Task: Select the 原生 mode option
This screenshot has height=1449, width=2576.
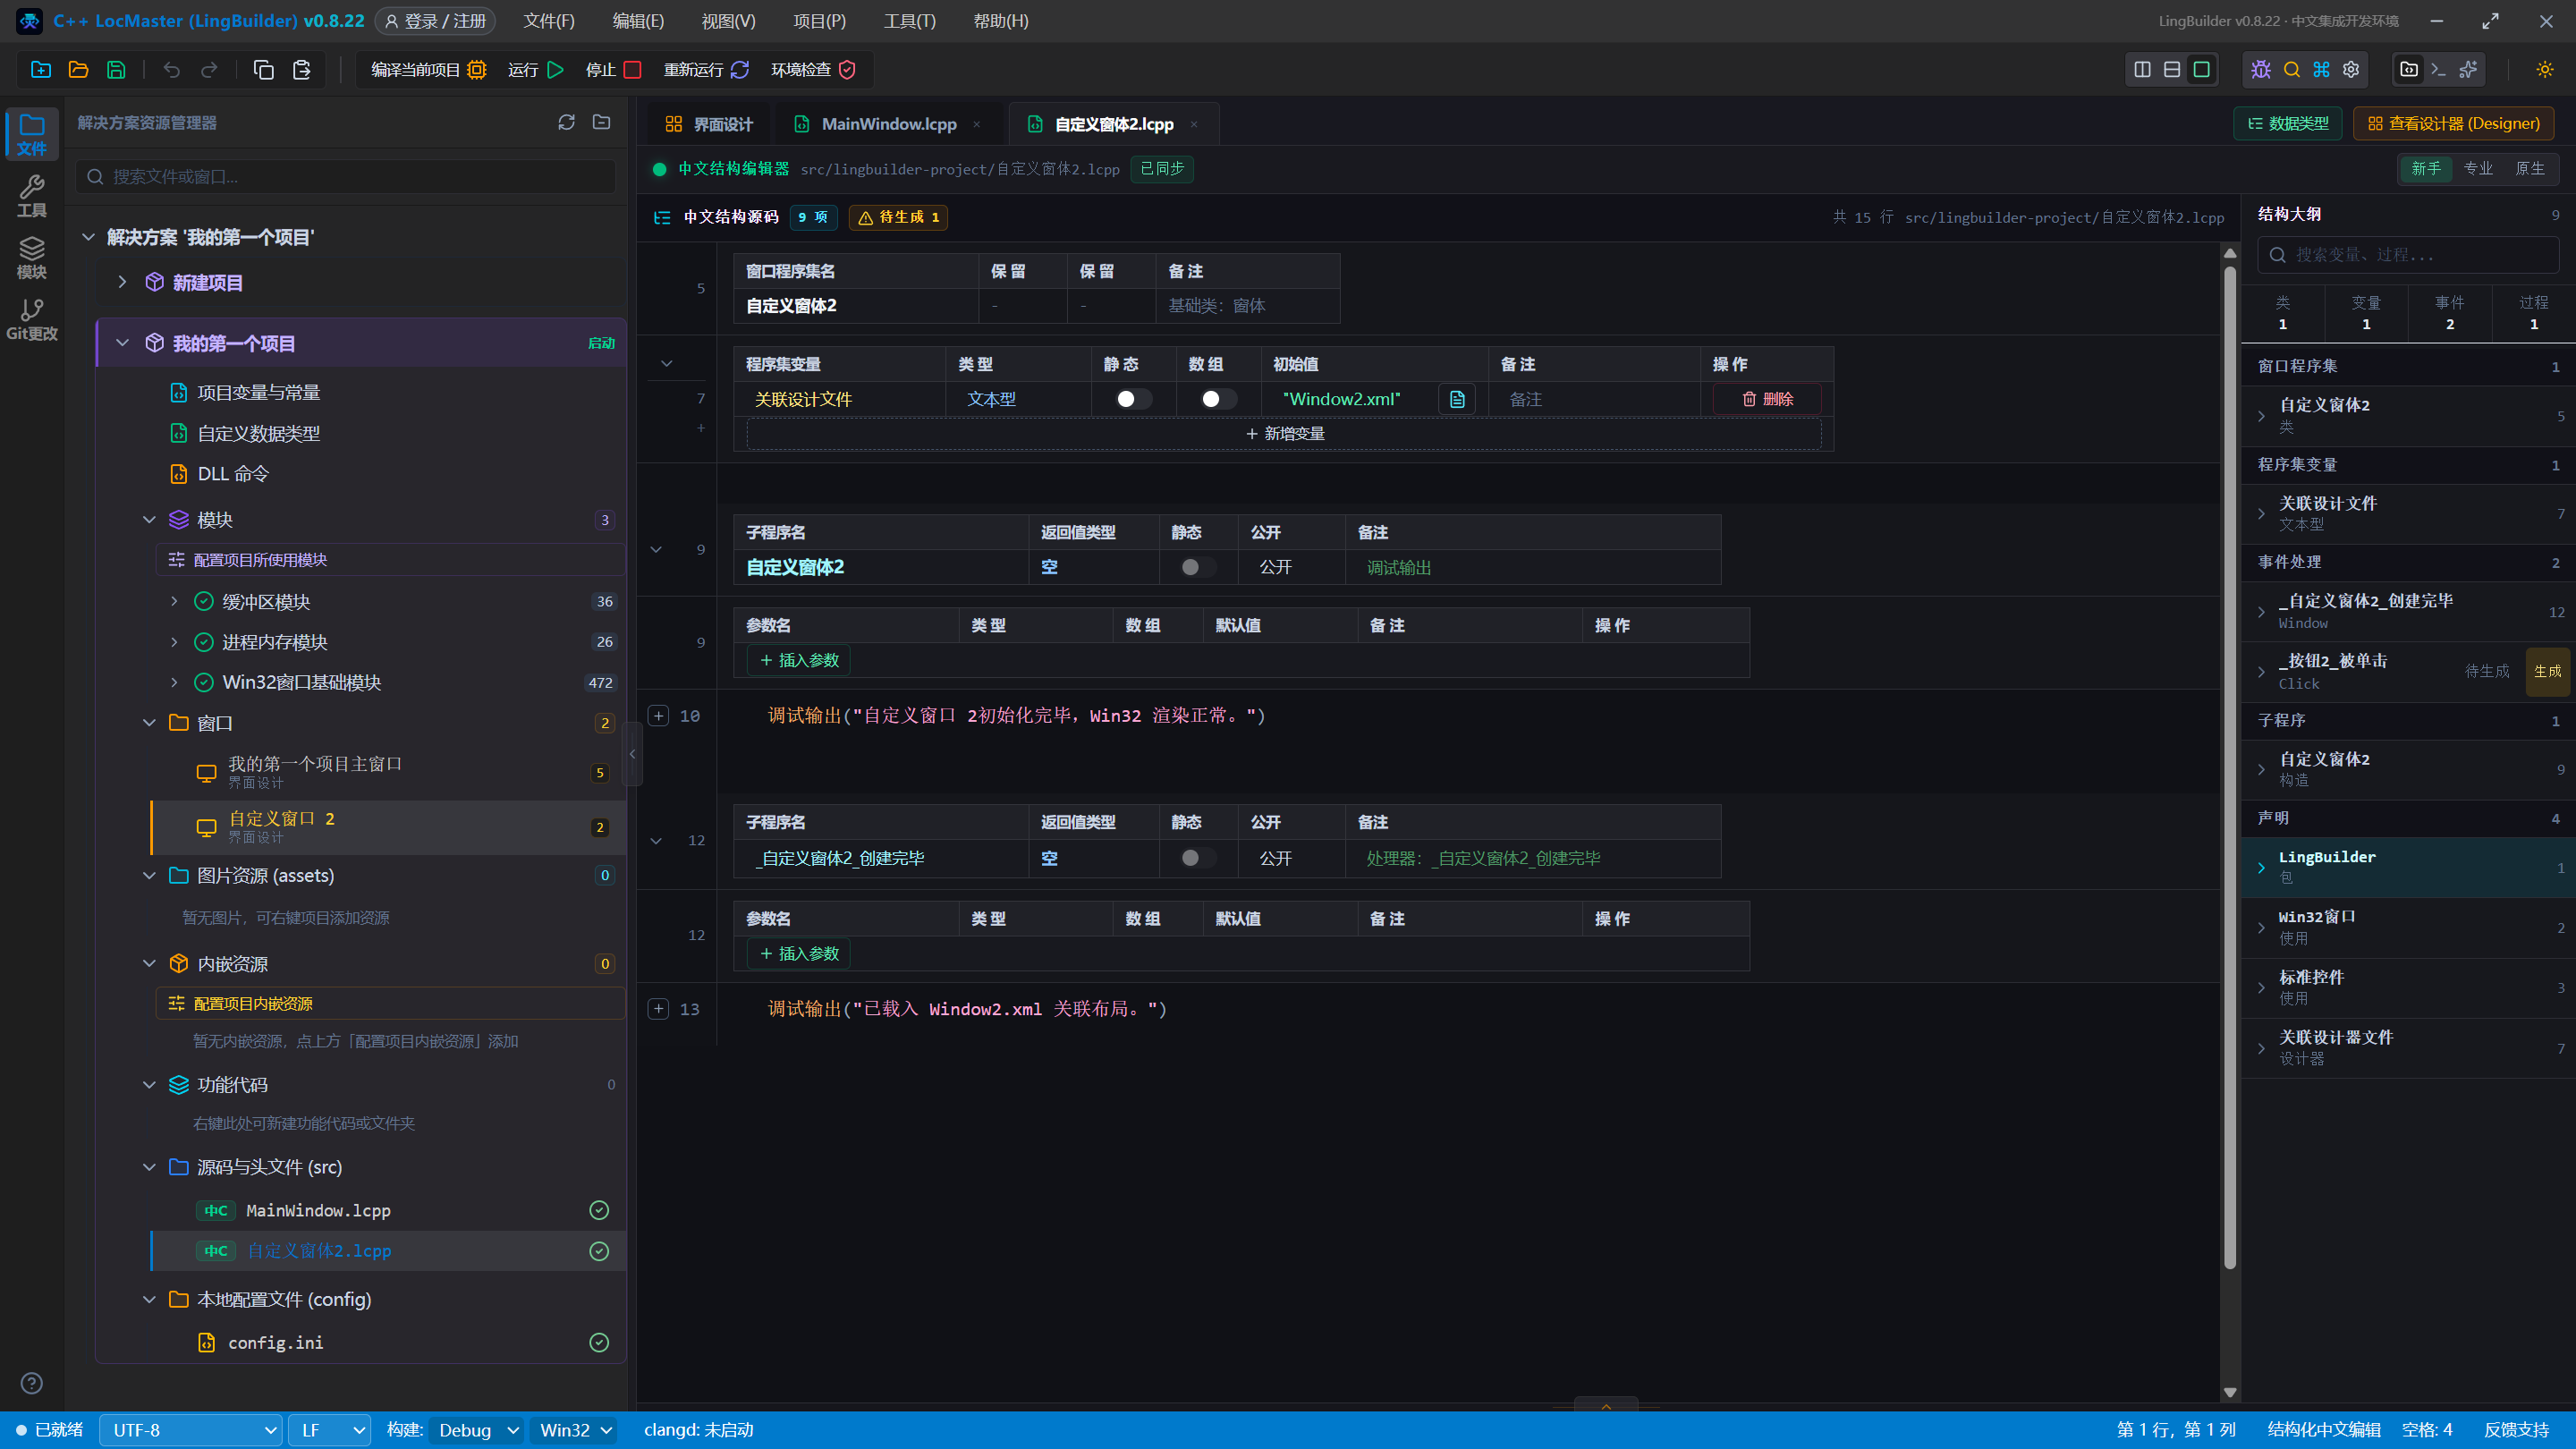Action: (2530, 168)
